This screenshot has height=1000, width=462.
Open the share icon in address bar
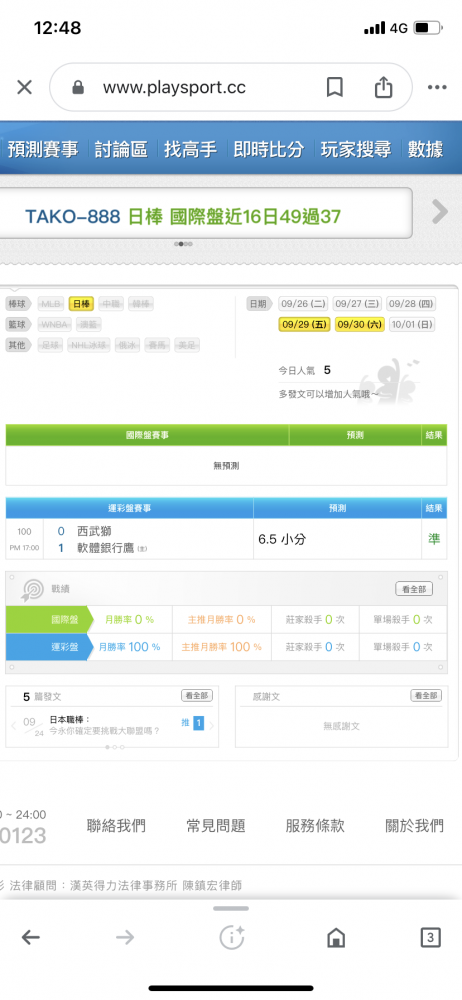tap(383, 87)
